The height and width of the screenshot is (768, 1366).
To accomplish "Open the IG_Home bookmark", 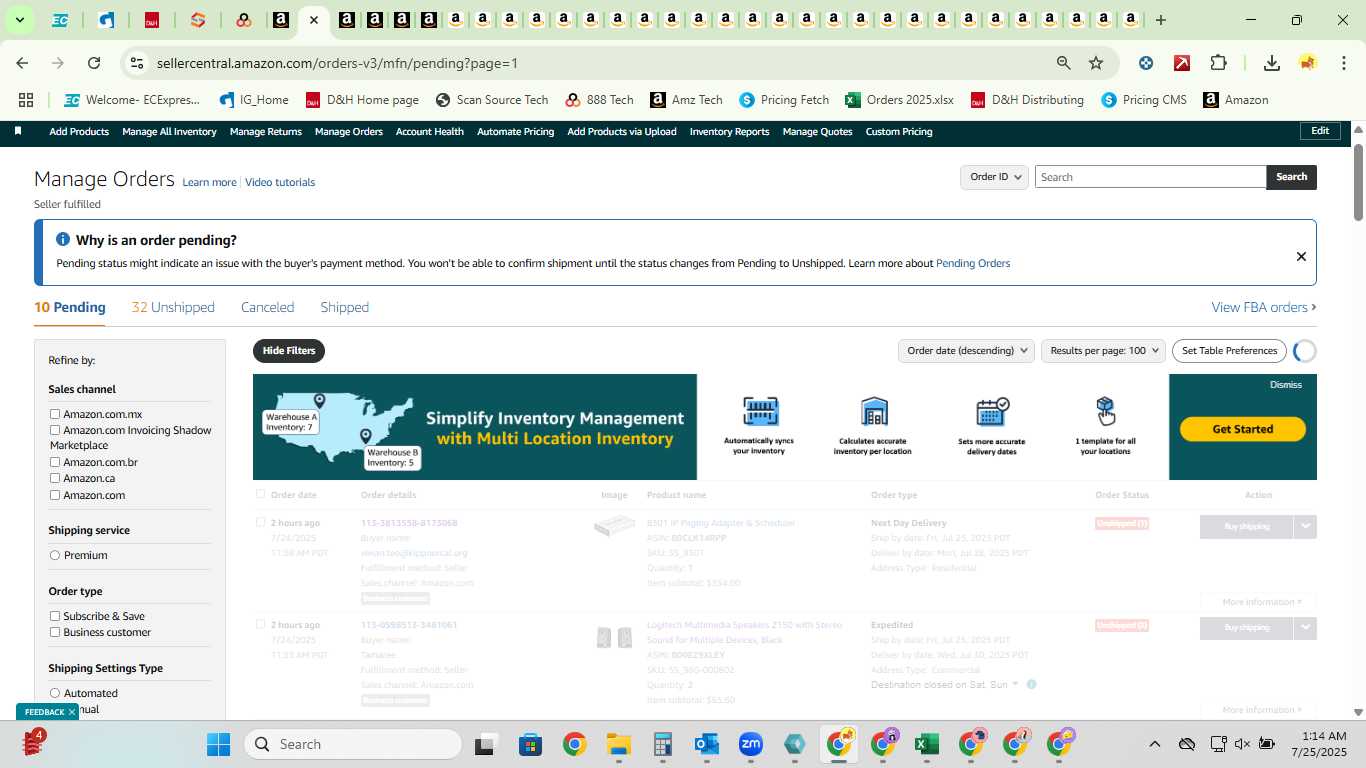I will click(x=254, y=100).
